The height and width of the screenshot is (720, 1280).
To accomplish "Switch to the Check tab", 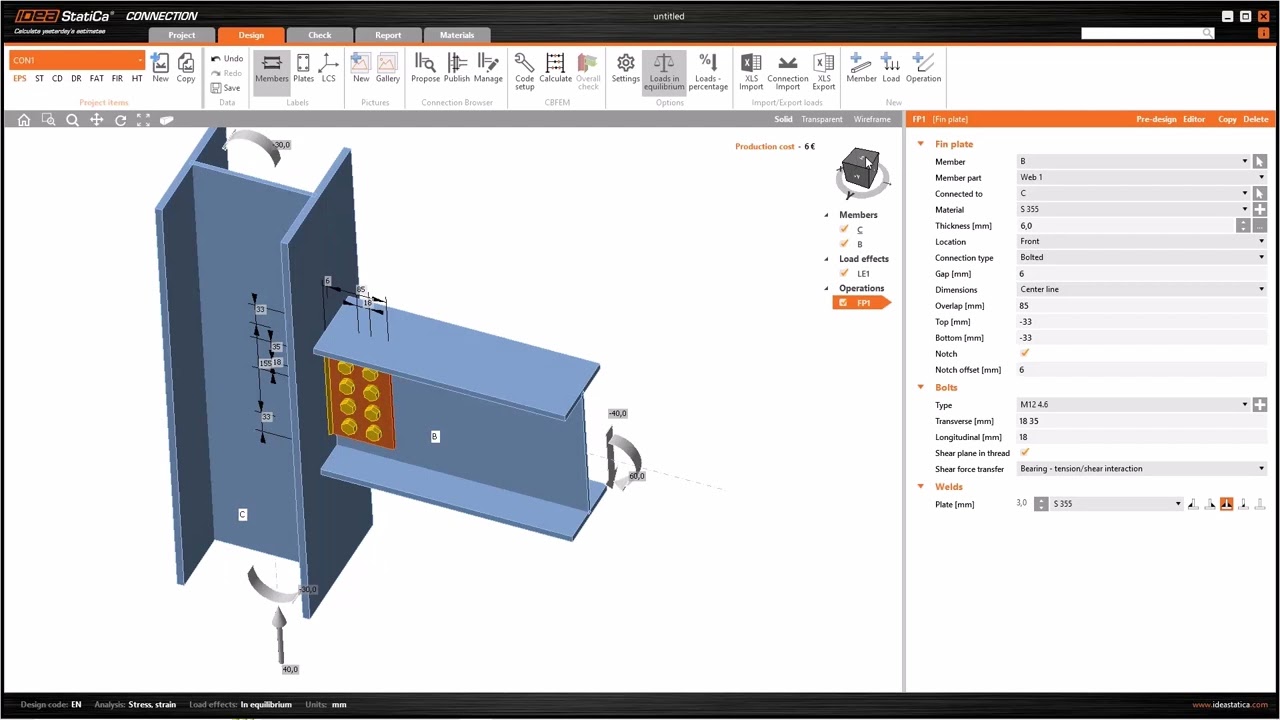I will click(320, 35).
